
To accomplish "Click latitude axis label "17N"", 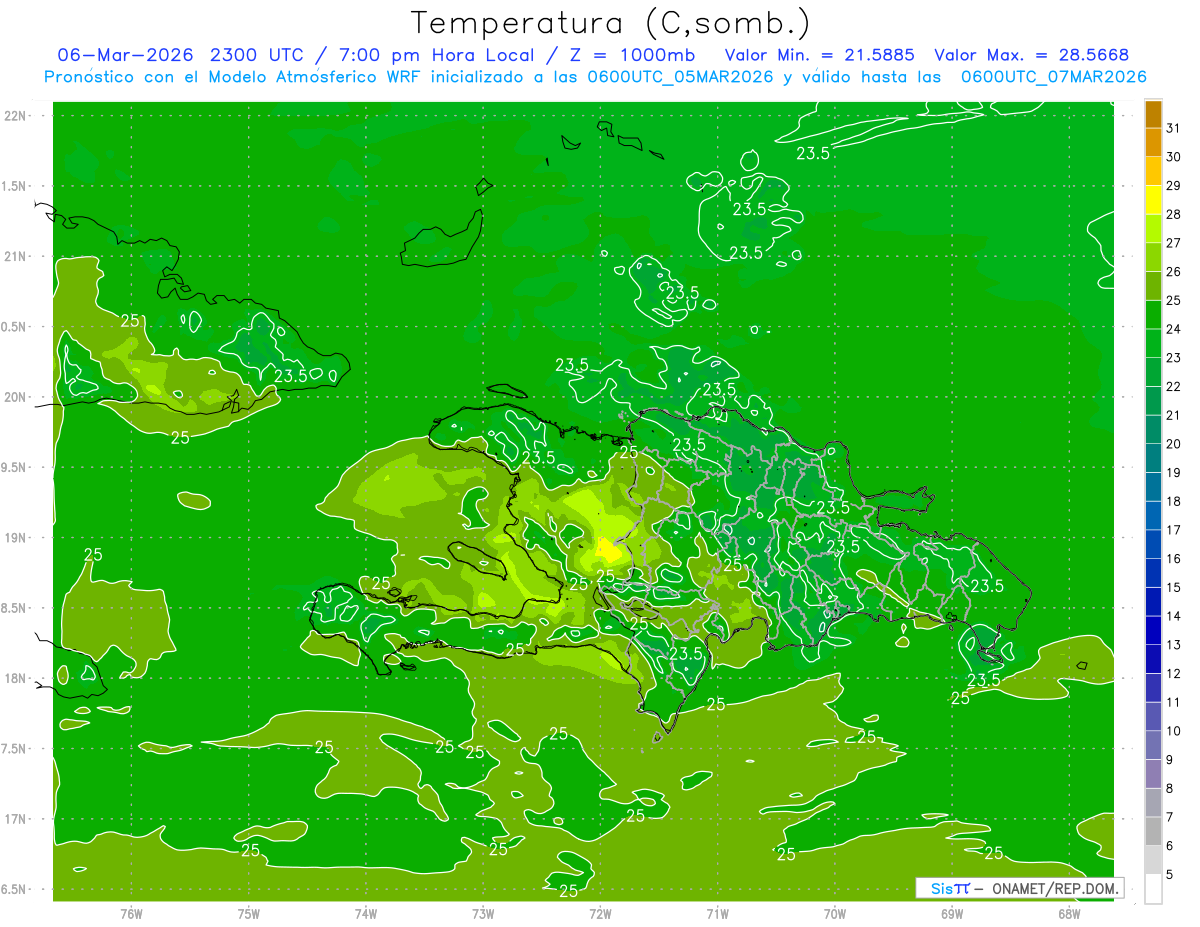I will point(15,819).
